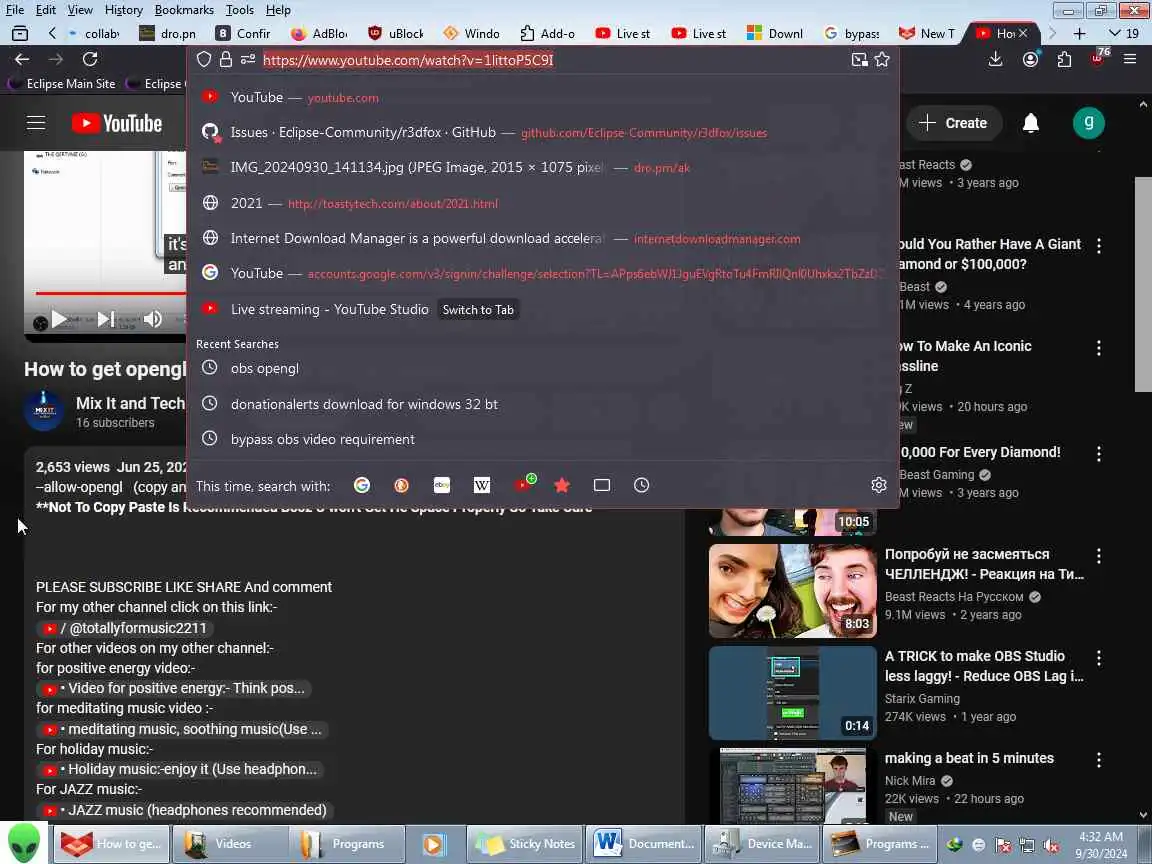Switch to the bypass Google tab
Image resolution: width=1152 pixels, height=864 pixels.
[852, 33]
